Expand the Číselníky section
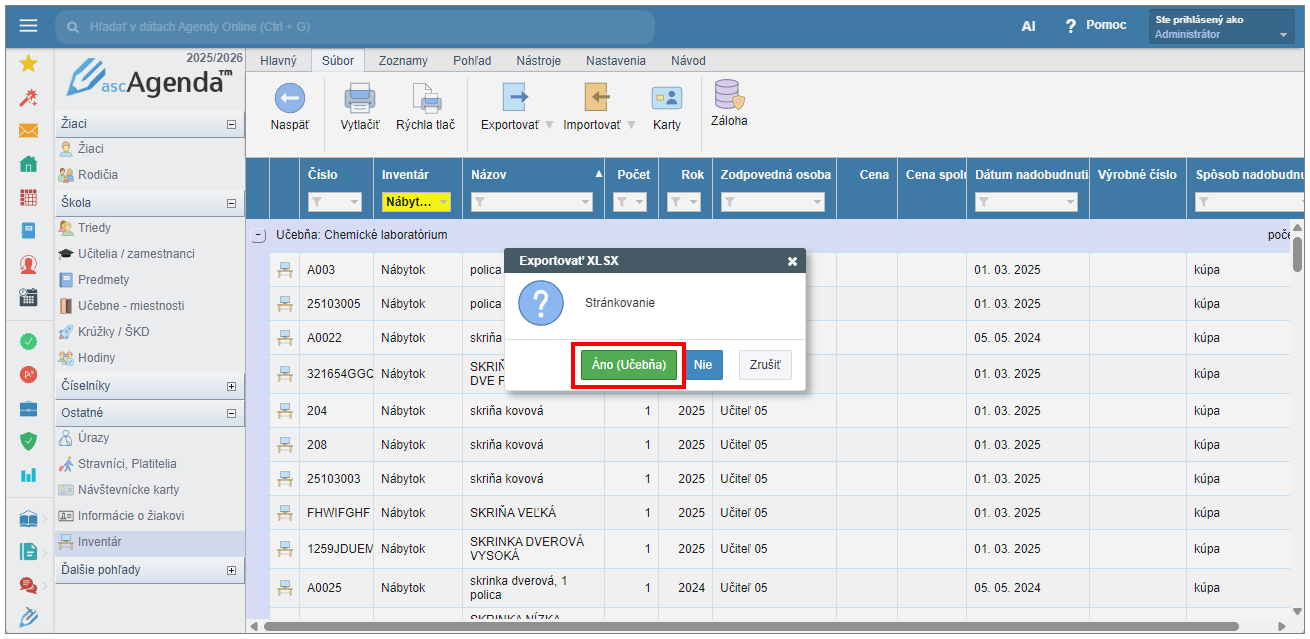 [x=232, y=386]
